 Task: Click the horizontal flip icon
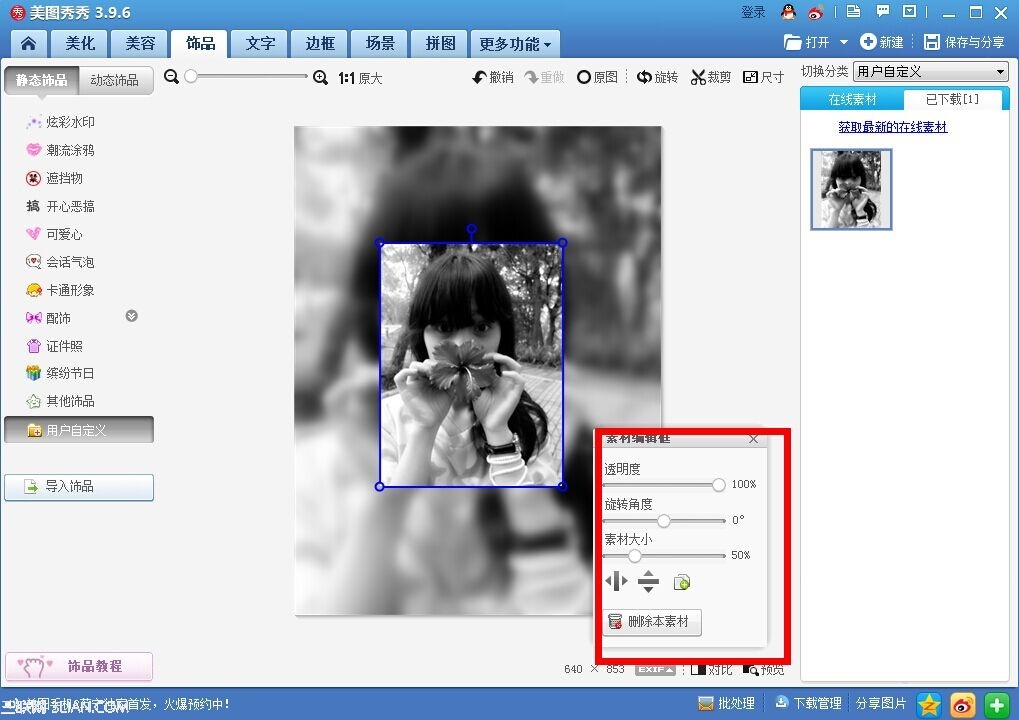click(x=616, y=581)
